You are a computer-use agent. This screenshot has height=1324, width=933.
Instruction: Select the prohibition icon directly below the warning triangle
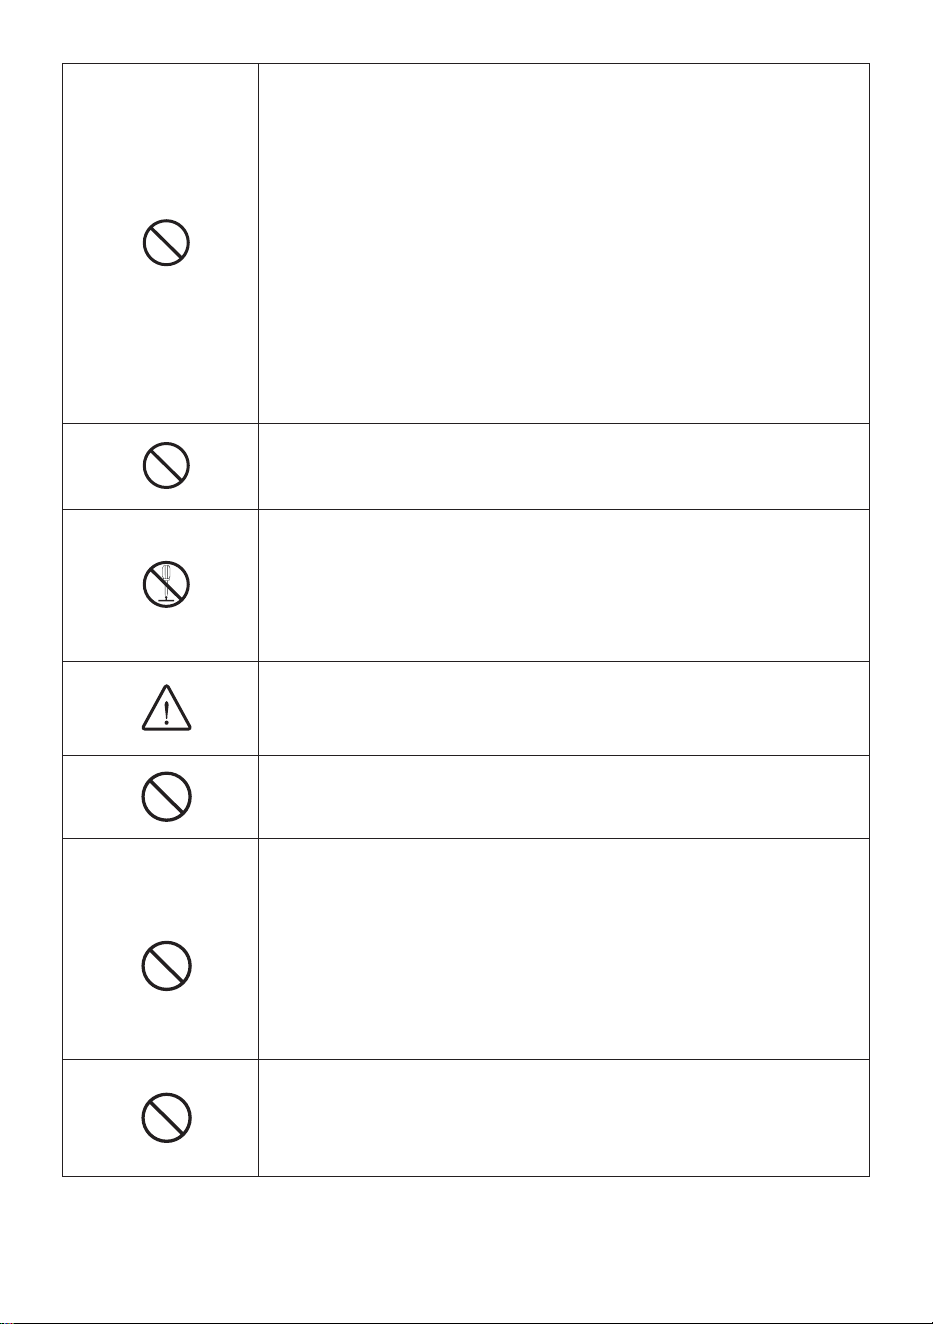click(166, 797)
